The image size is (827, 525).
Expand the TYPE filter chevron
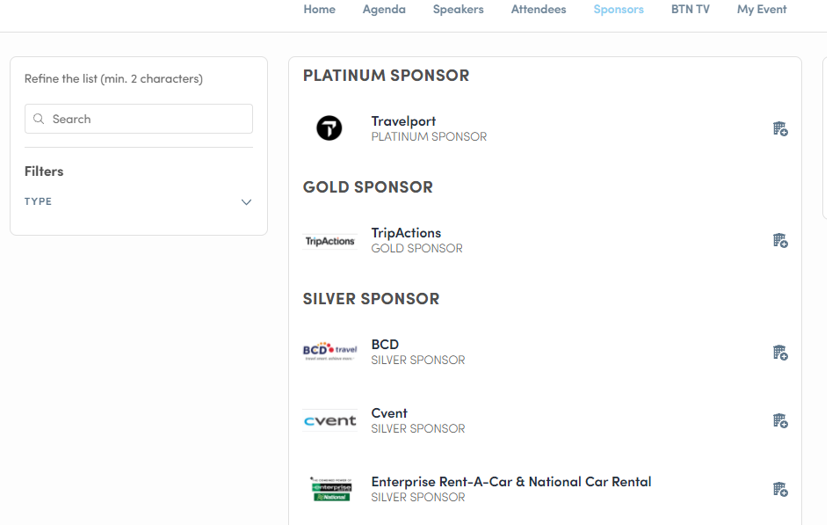point(246,202)
